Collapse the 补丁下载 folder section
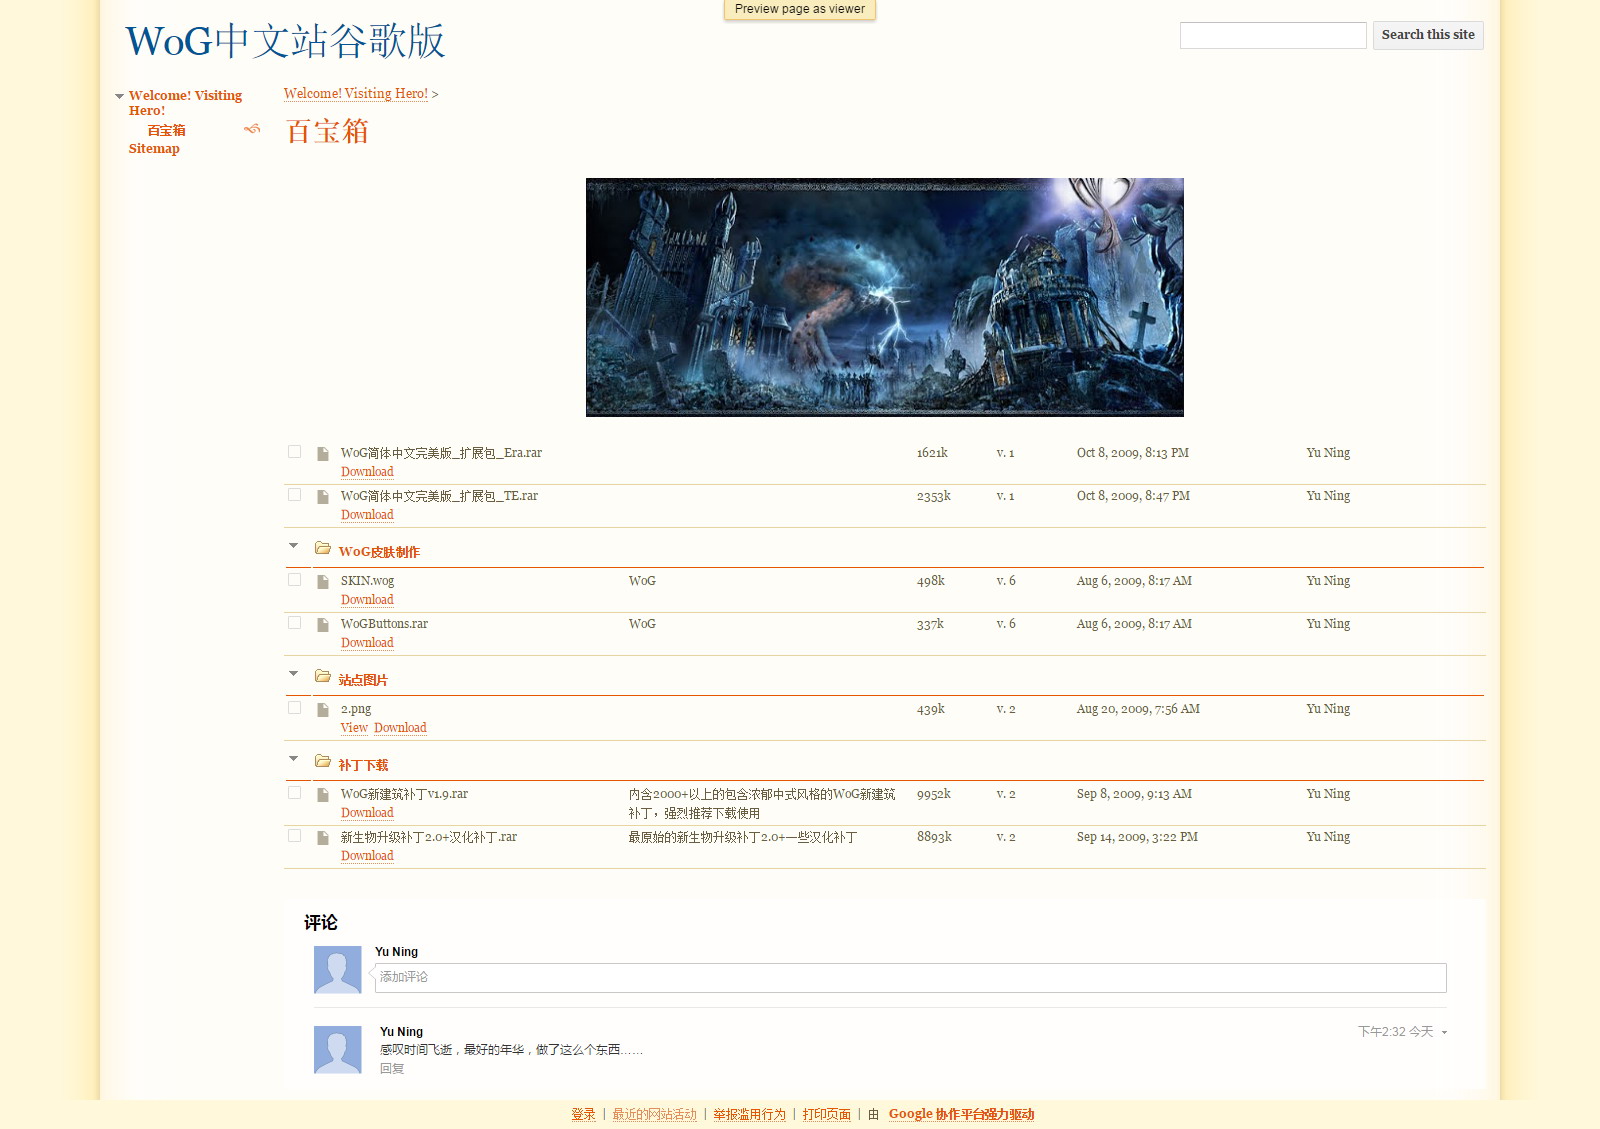Viewport: 1600px width, 1129px height. (293, 759)
